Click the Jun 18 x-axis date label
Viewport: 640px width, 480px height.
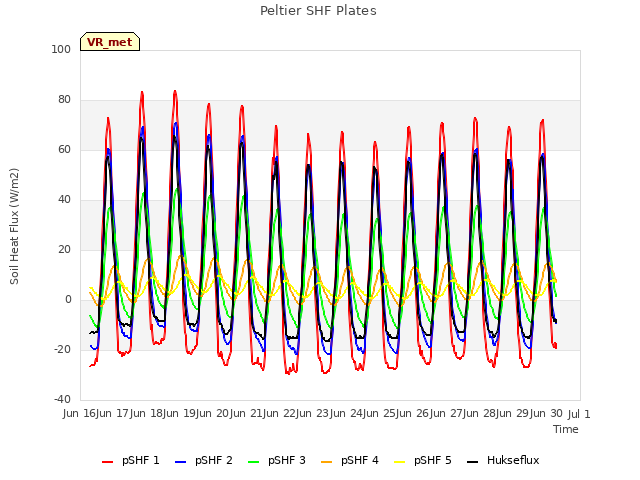click(x=147, y=413)
